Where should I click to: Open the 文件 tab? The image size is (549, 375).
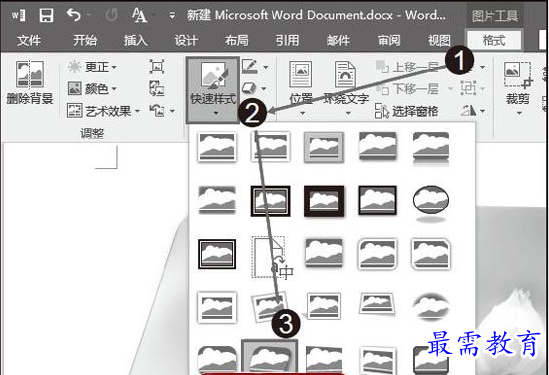point(29,41)
